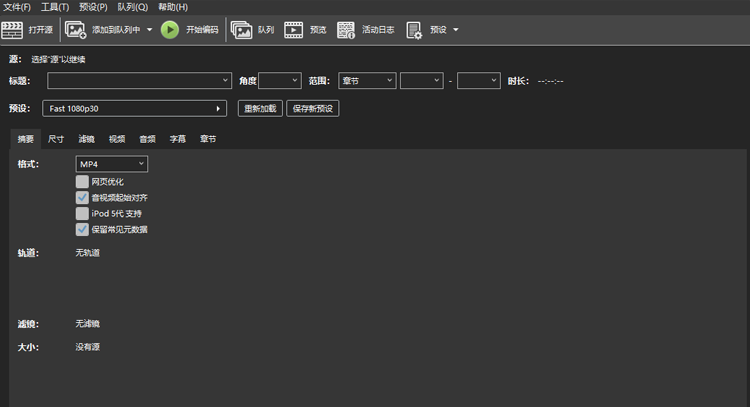750x407 pixels.
Task: Click the 添加到队列中 (Add to Queue) icon
Action: coord(75,30)
